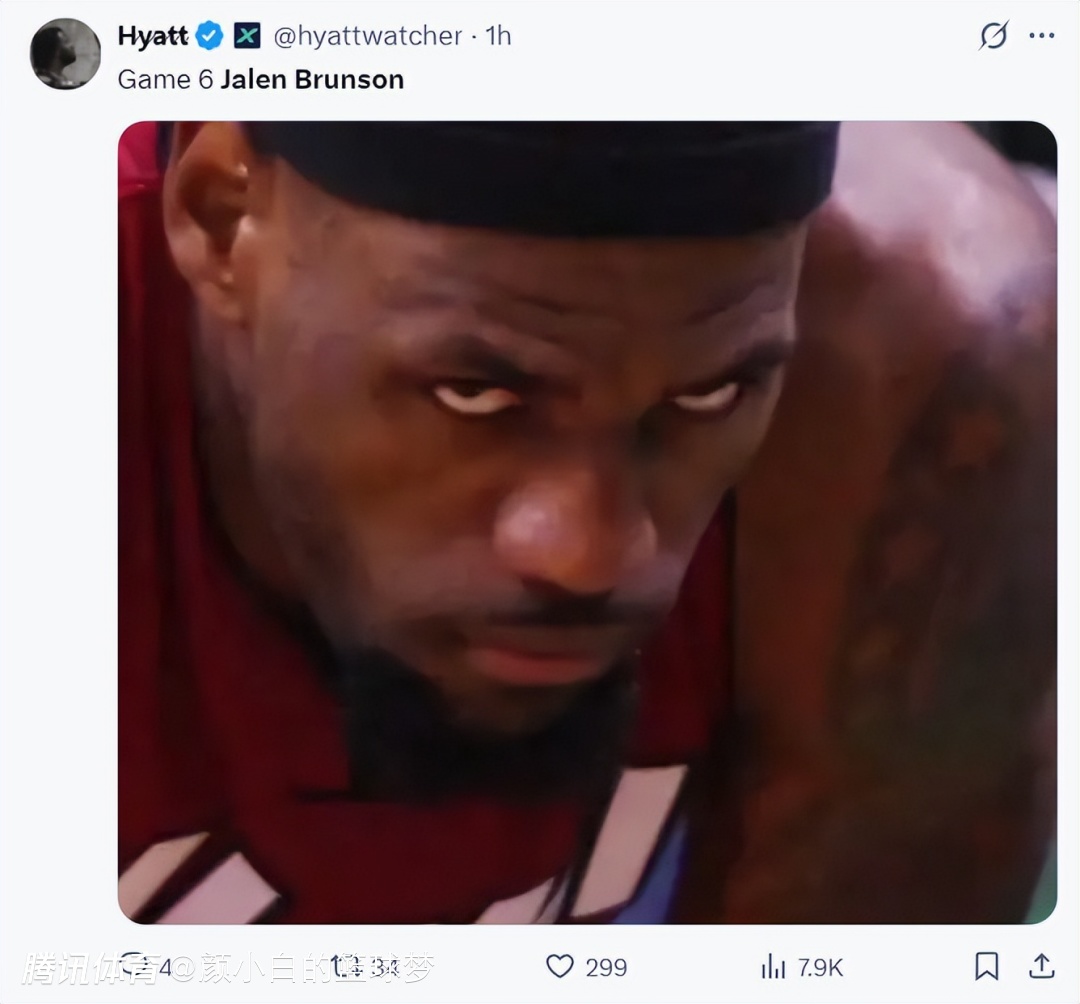Click the "Game 6 Jalen Brunson" post text
Image resolution: width=1080 pixels, height=1004 pixels.
coord(261,80)
